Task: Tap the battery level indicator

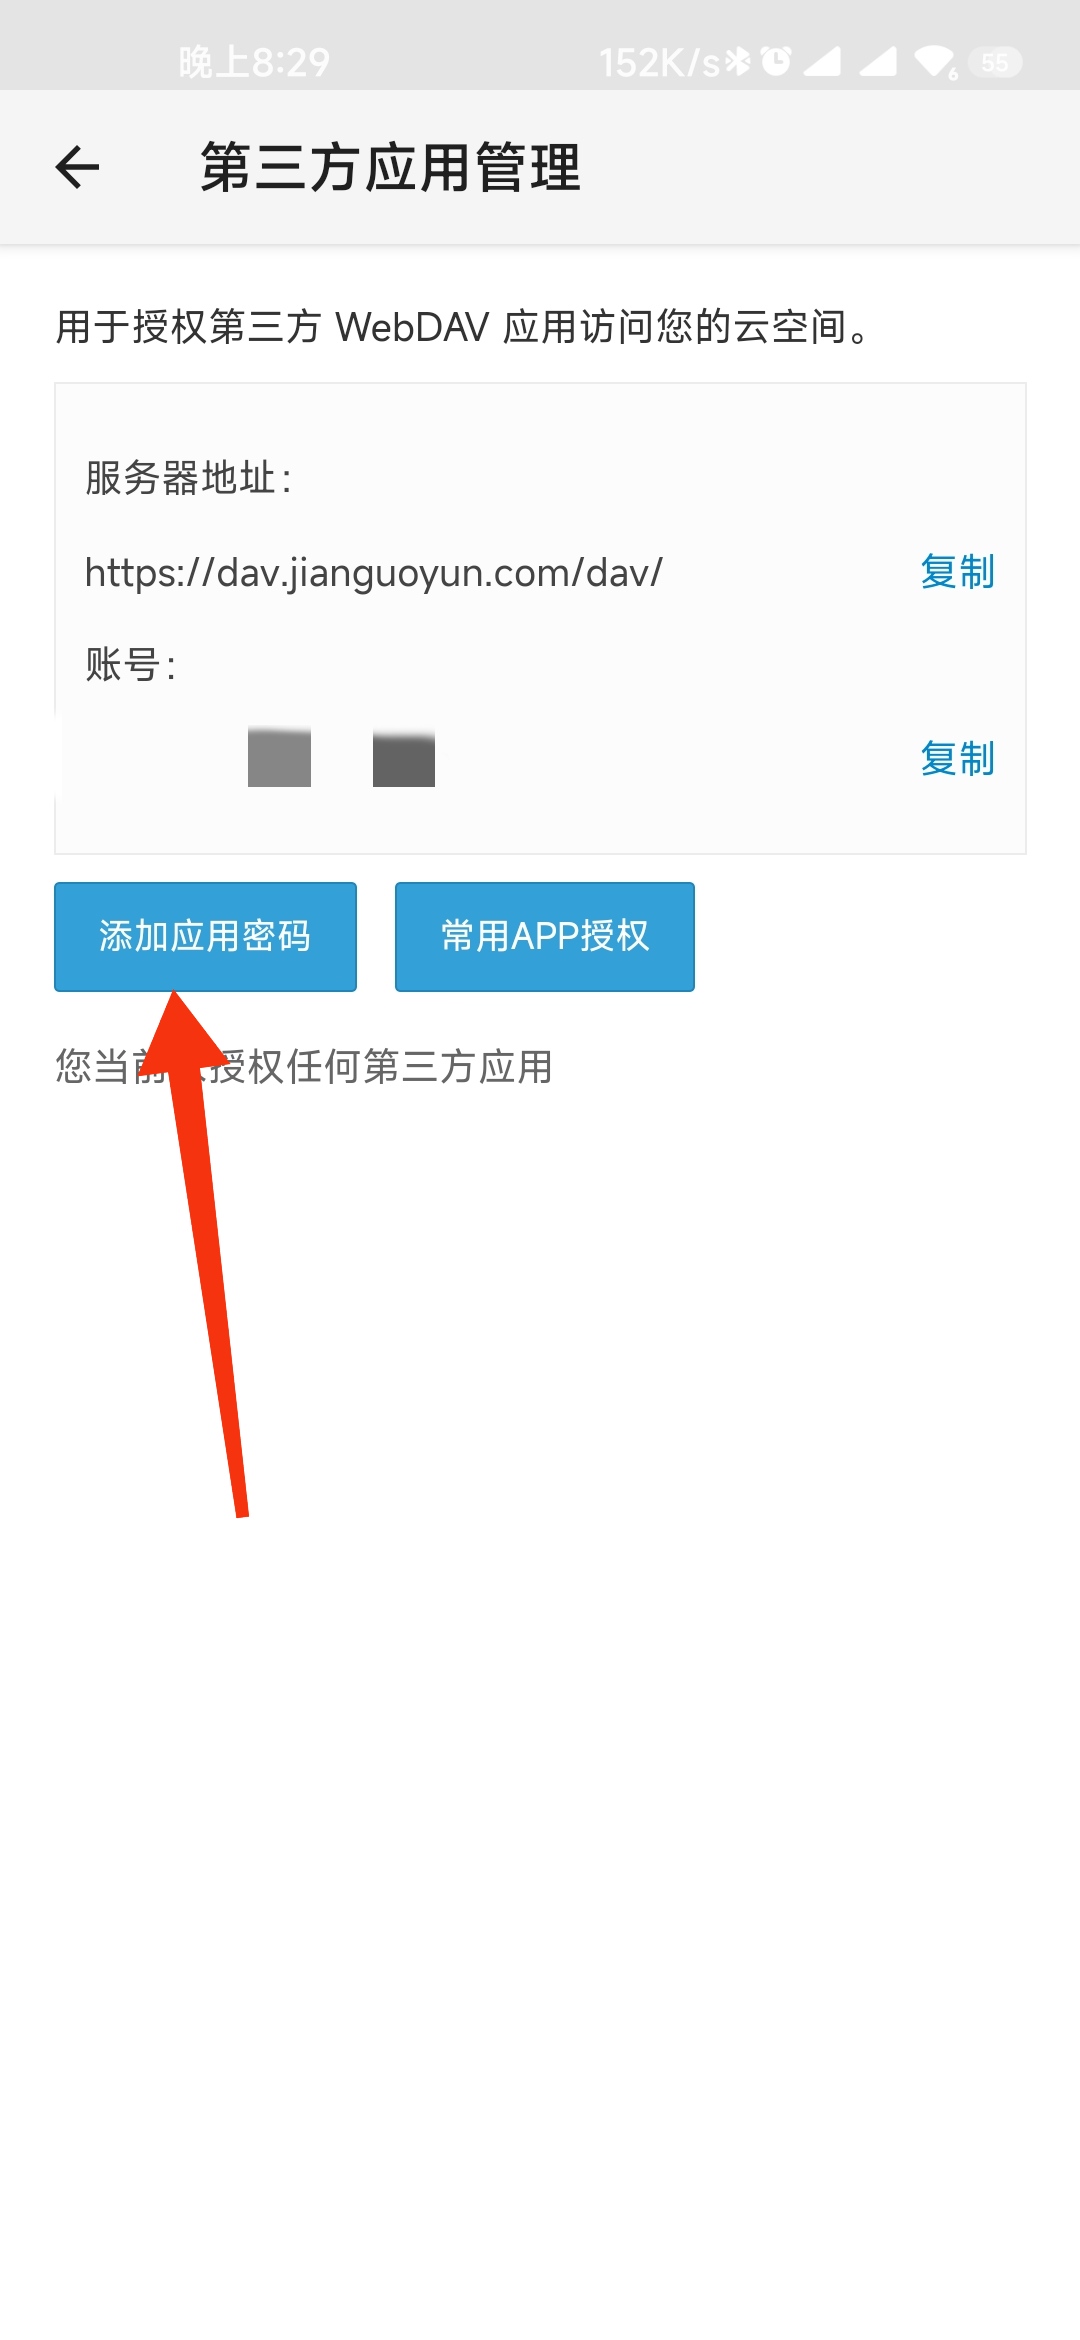Action: click(x=995, y=63)
